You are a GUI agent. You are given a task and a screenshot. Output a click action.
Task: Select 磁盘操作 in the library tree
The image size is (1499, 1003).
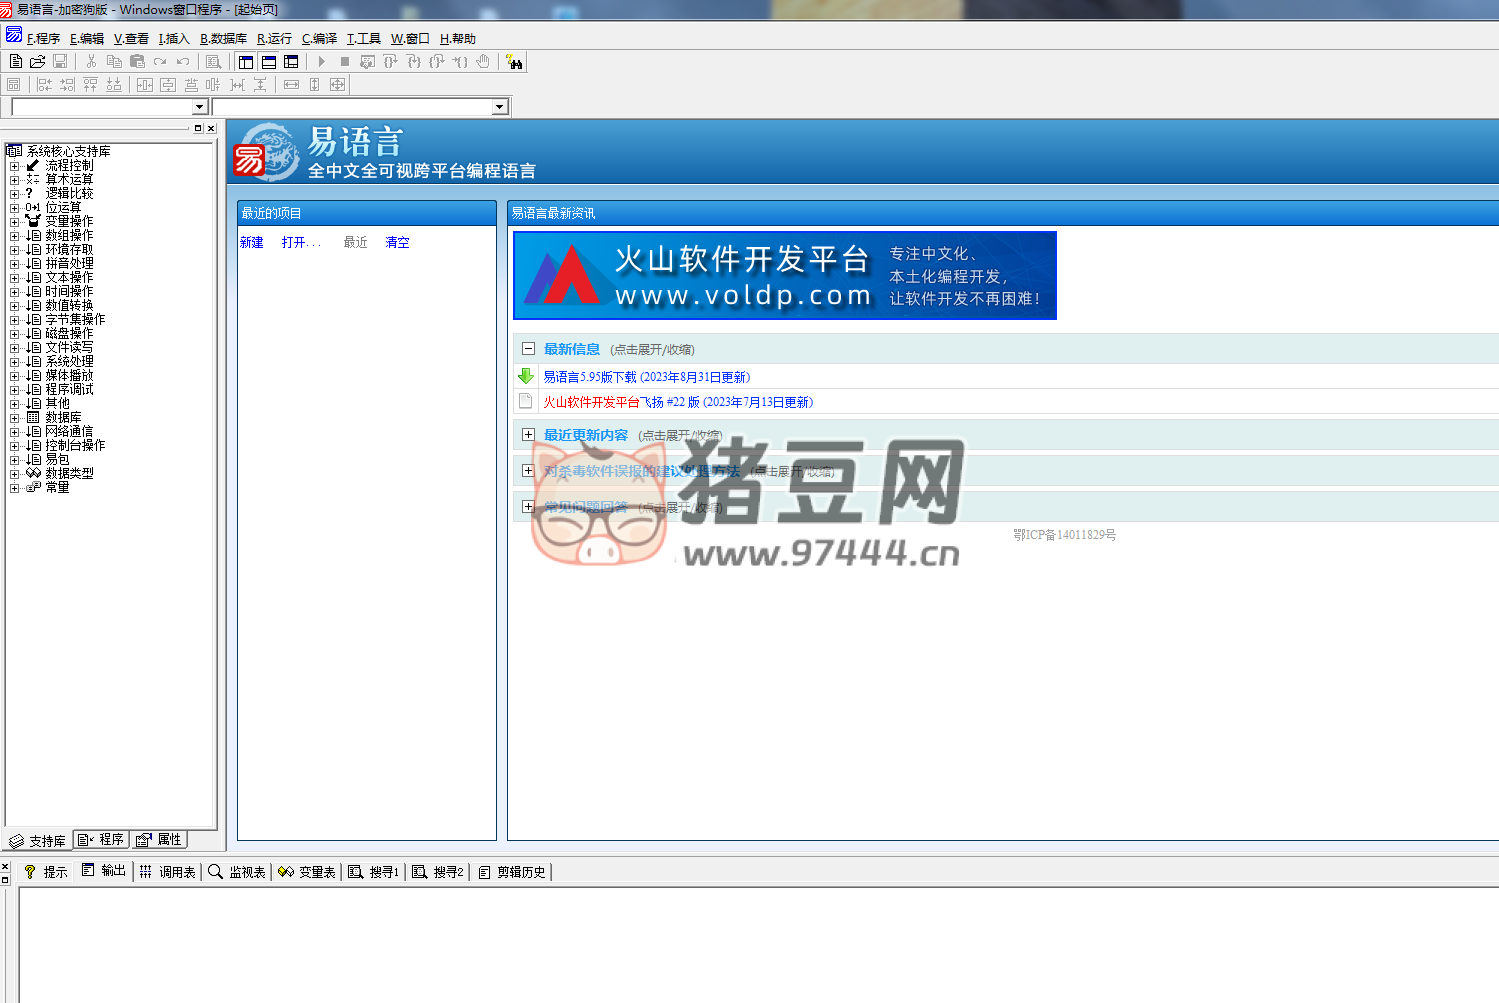click(x=69, y=334)
